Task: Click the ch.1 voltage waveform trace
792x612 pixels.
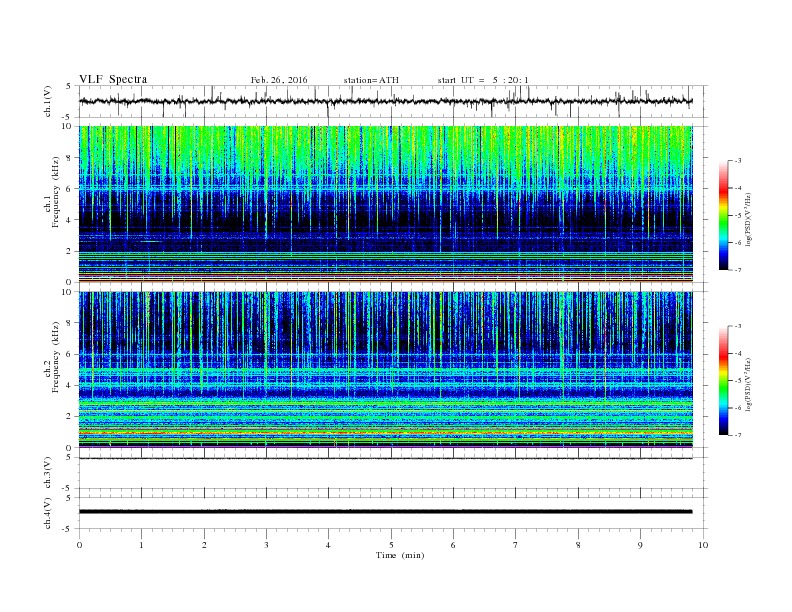Action: 385,101
